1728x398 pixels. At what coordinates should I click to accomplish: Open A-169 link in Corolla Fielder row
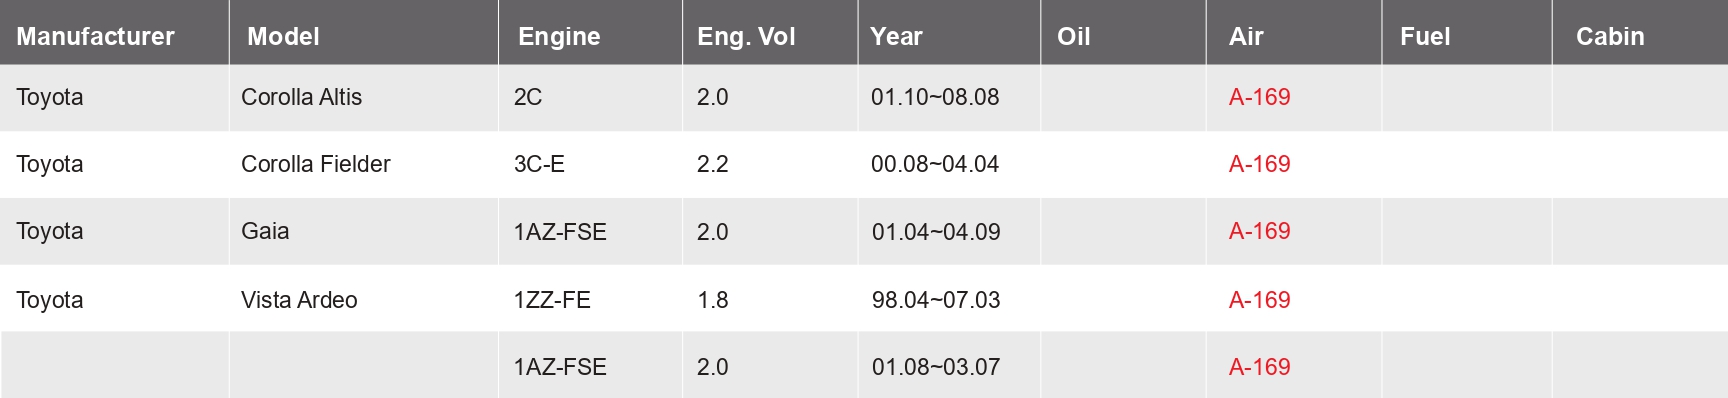click(1259, 164)
